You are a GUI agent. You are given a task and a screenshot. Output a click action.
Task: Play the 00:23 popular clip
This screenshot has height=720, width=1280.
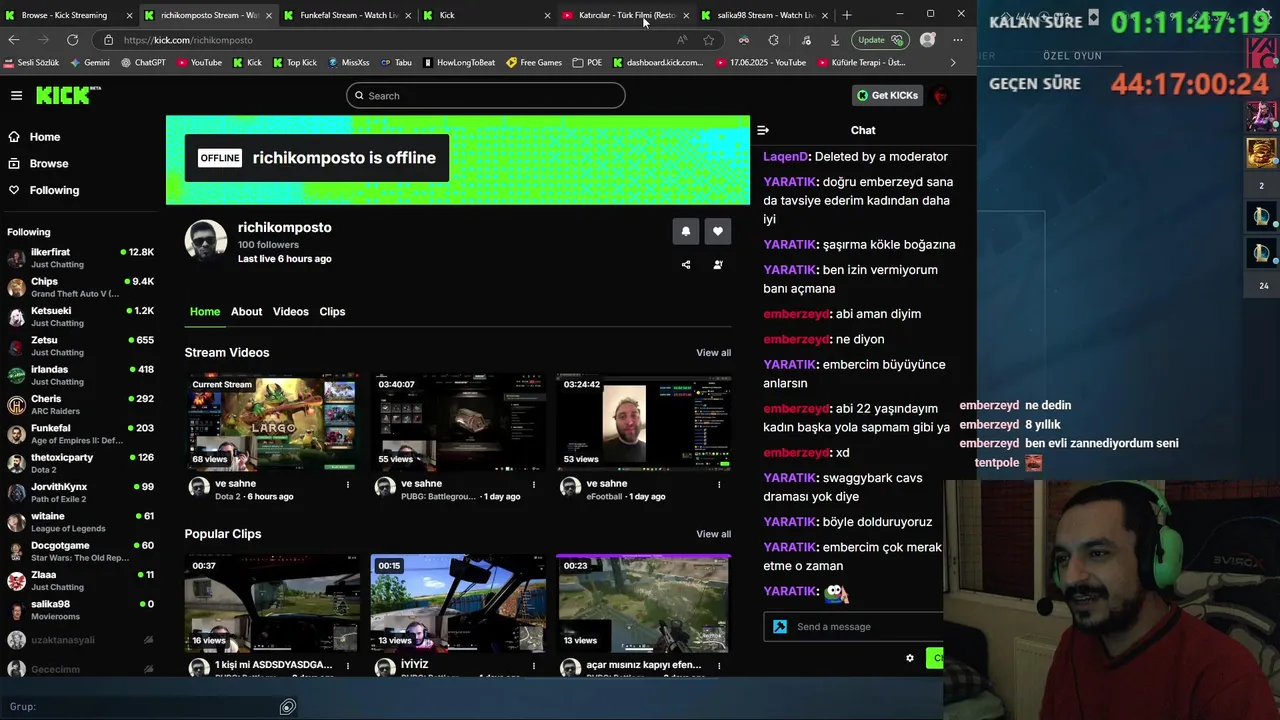tap(644, 603)
